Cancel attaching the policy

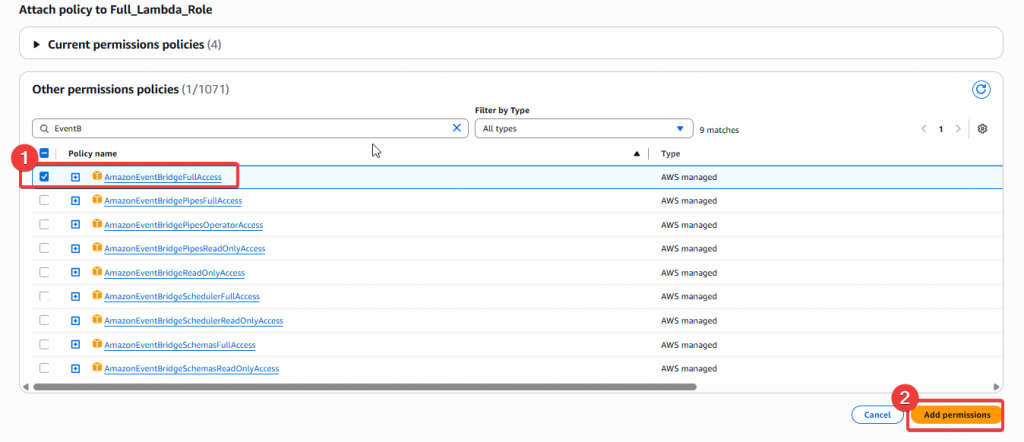click(x=877, y=415)
